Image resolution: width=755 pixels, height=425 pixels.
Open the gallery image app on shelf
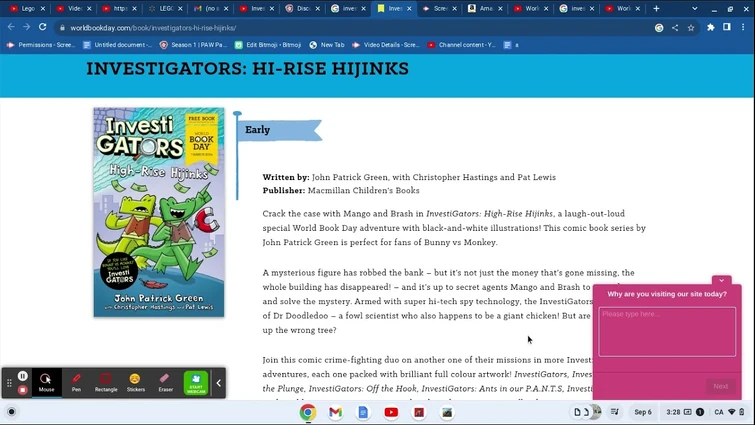(447, 412)
